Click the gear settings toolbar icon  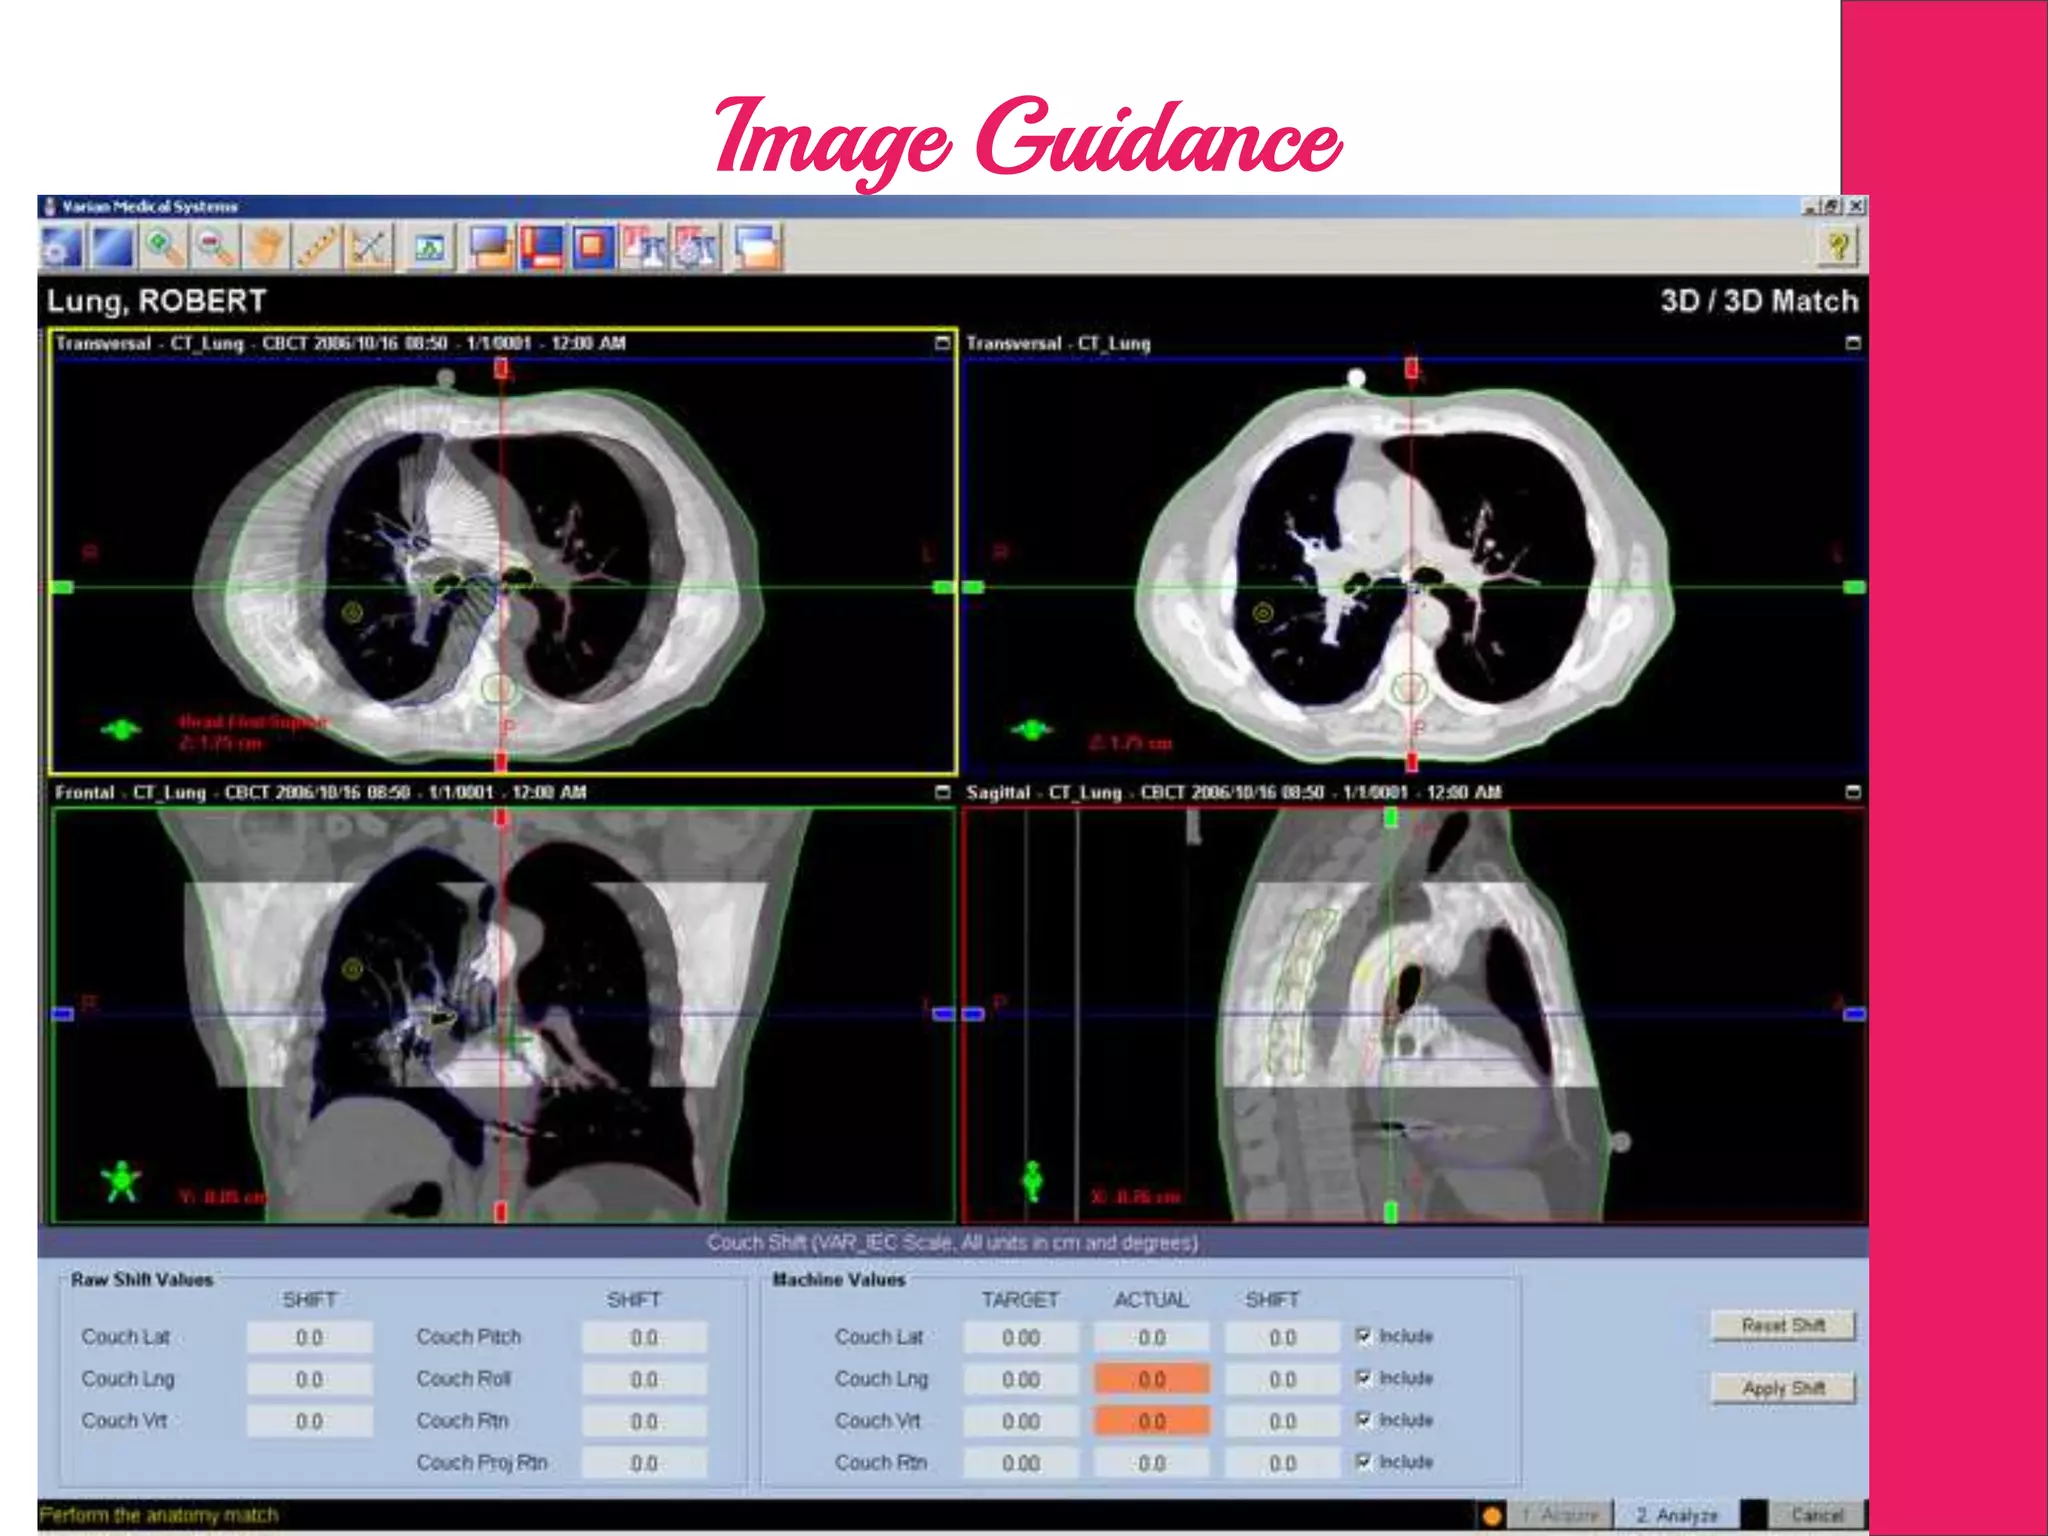pyautogui.click(x=61, y=247)
